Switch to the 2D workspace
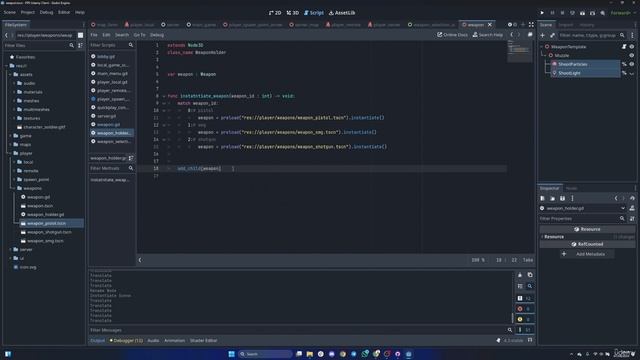Screen dimensions: 640x360 point(275,13)
